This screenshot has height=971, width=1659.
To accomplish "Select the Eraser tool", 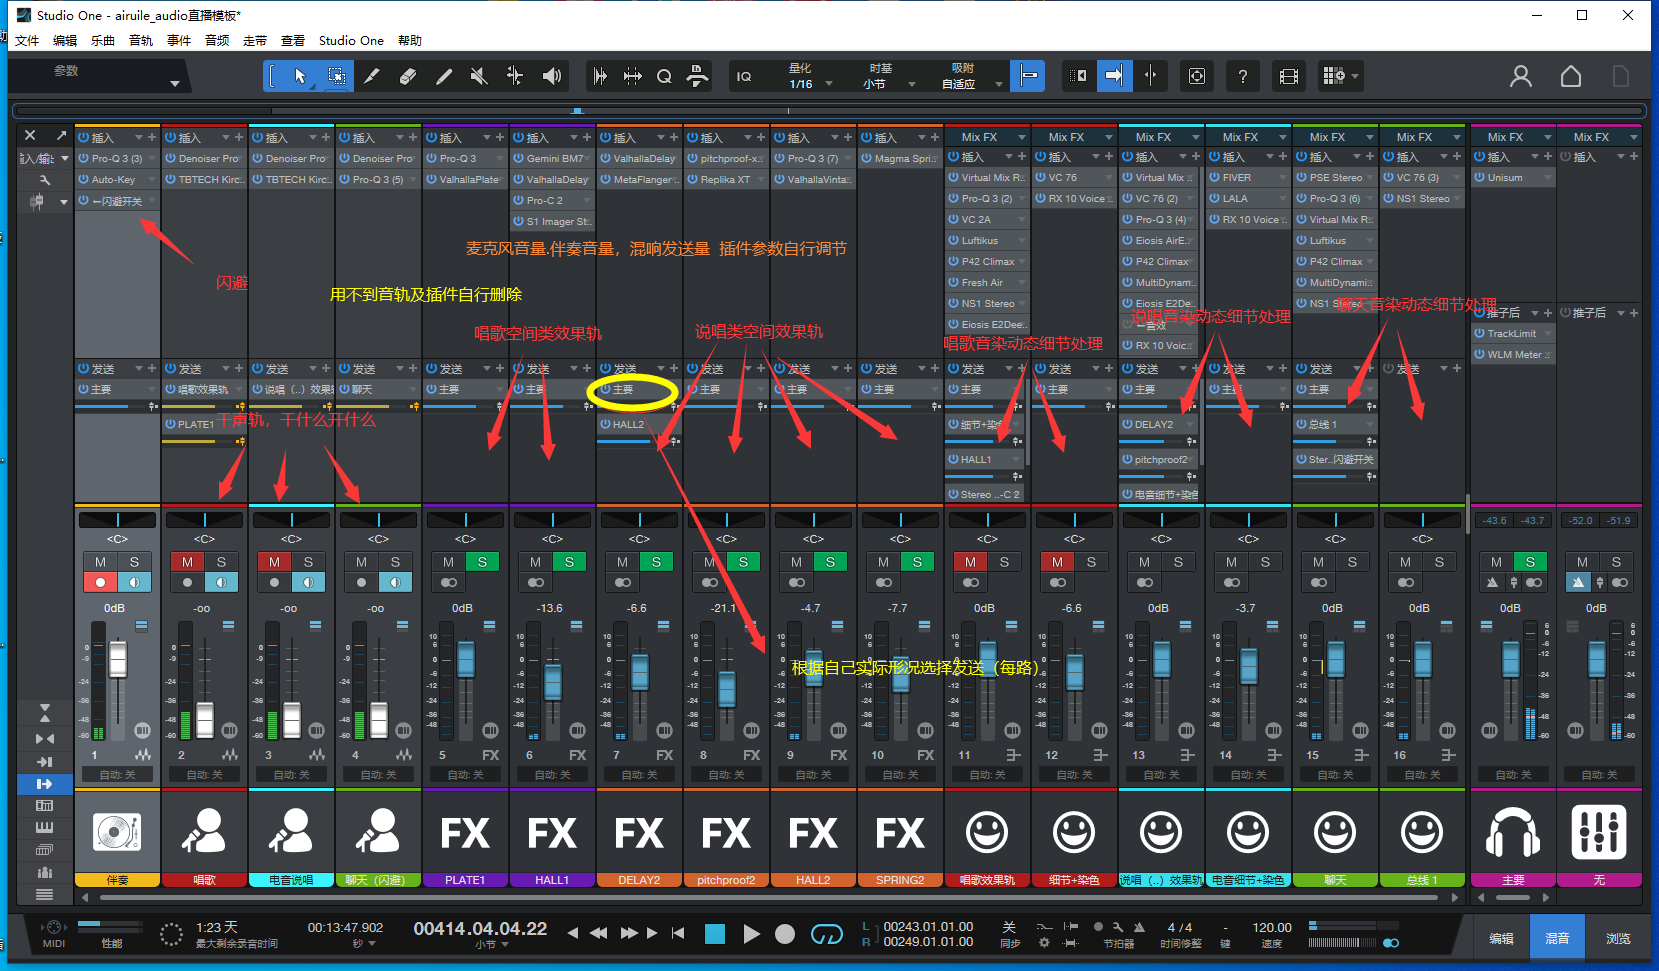I will pyautogui.click(x=407, y=76).
